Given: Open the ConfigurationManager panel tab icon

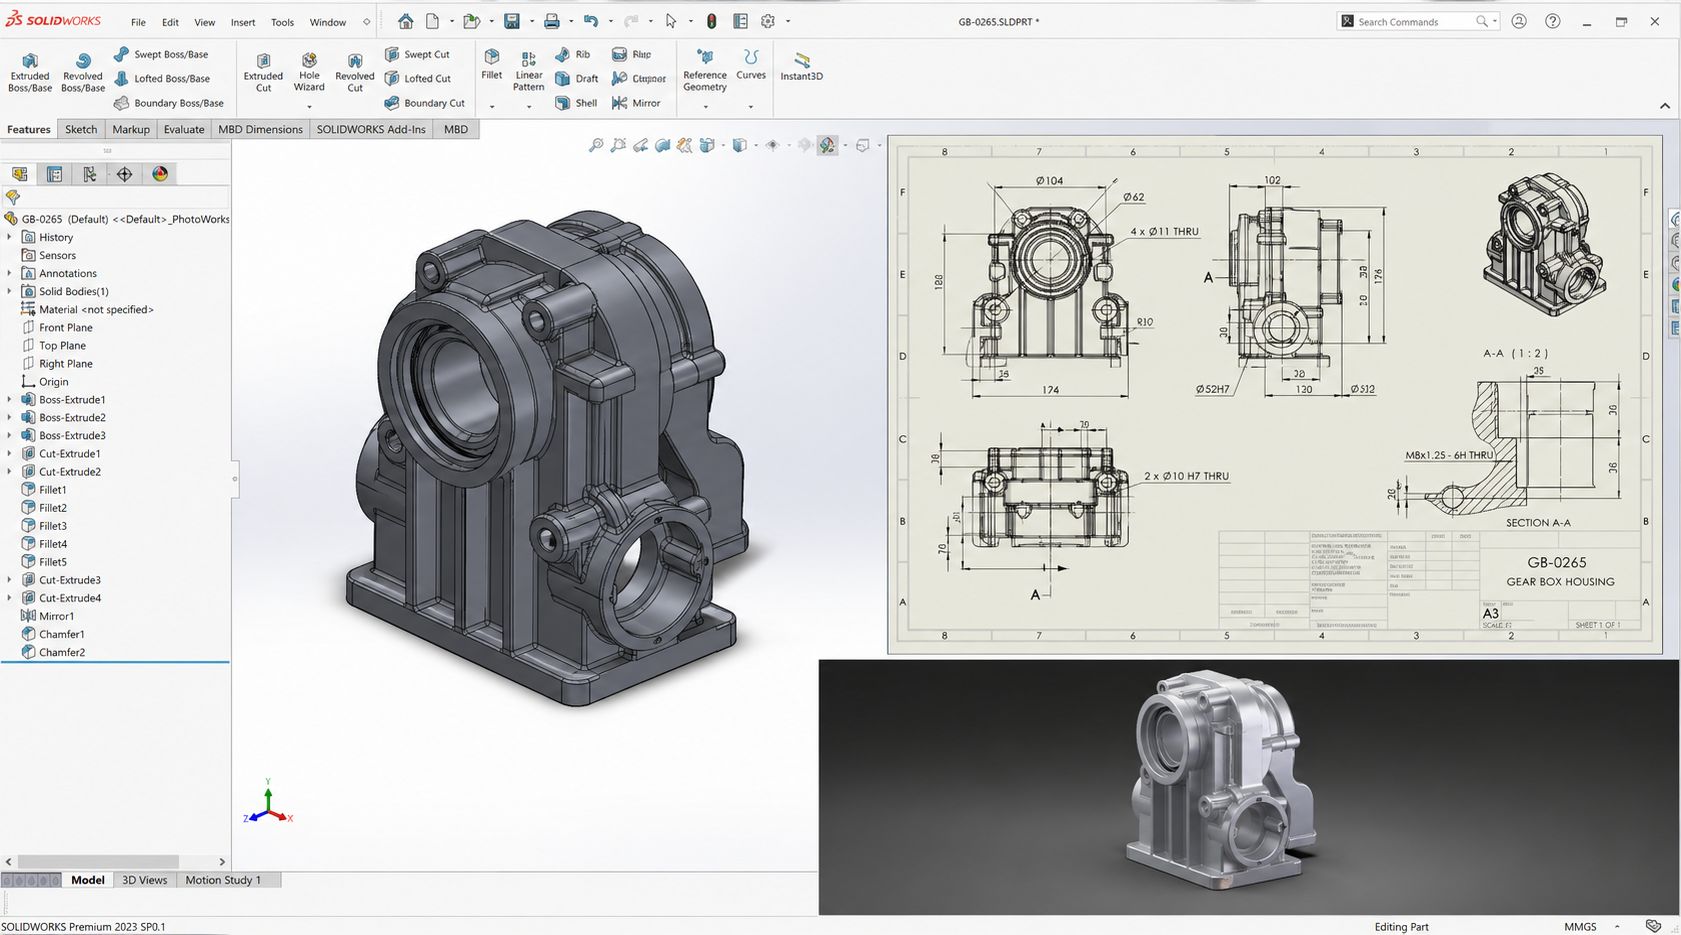Looking at the screenshot, I should [89, 174].
